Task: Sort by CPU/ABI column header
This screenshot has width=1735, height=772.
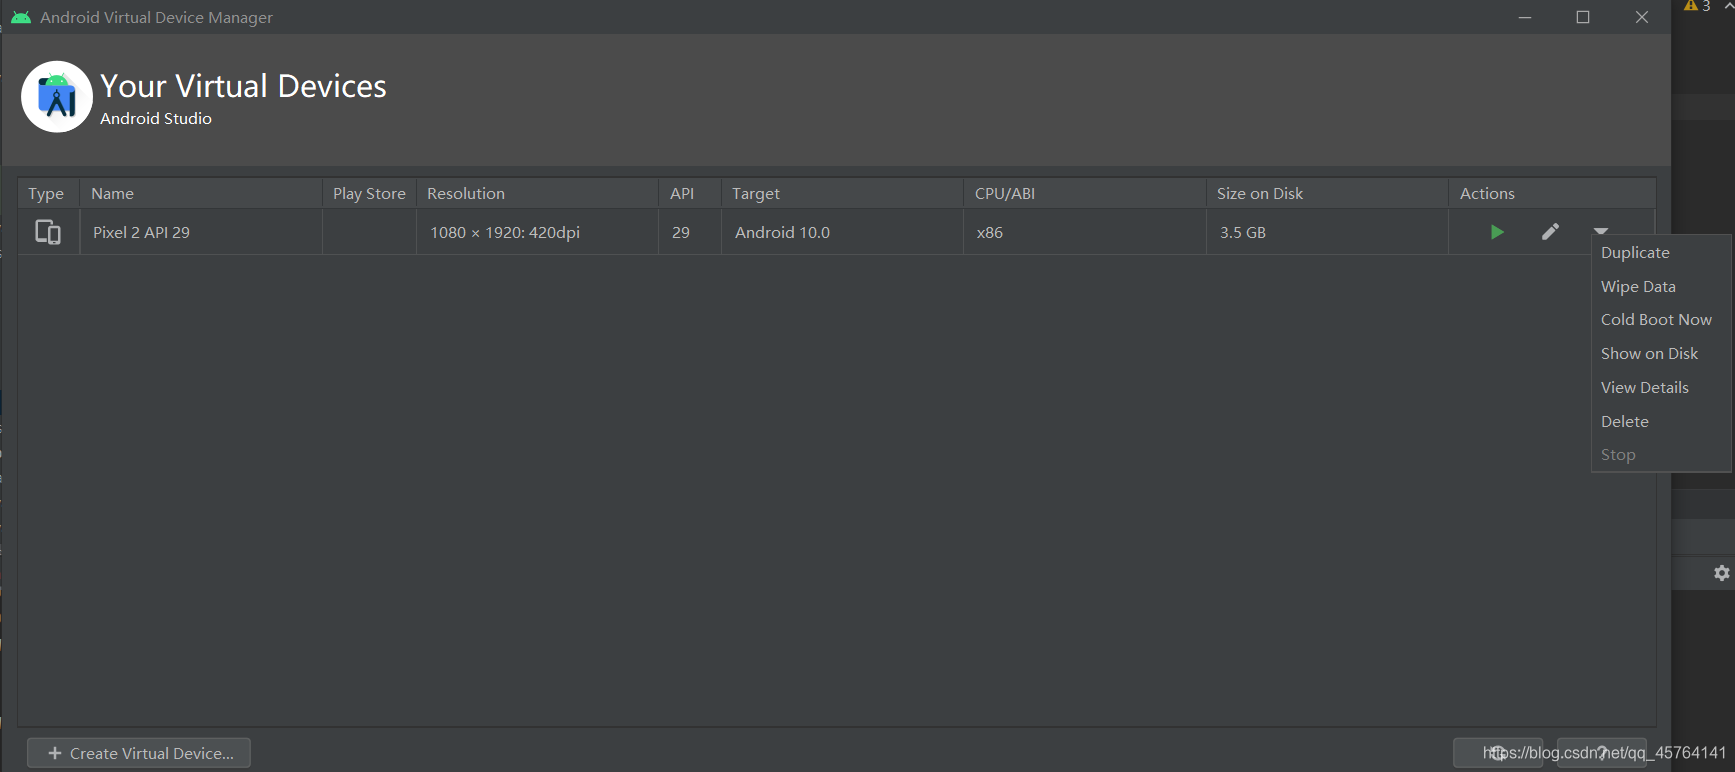Action: click(x=1085, y=194)
